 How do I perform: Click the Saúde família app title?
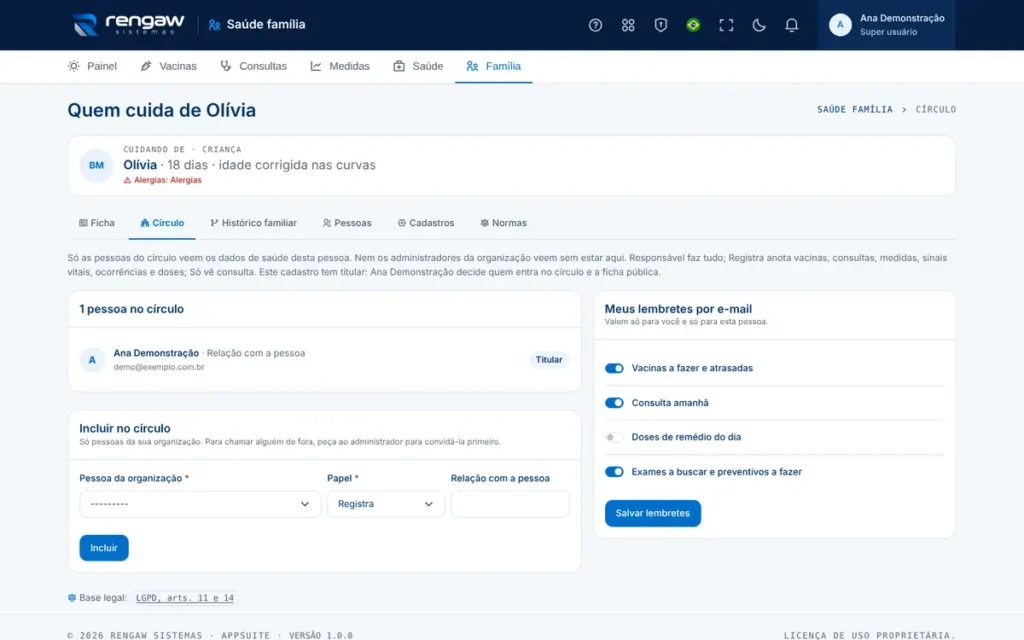coord(266,24)
